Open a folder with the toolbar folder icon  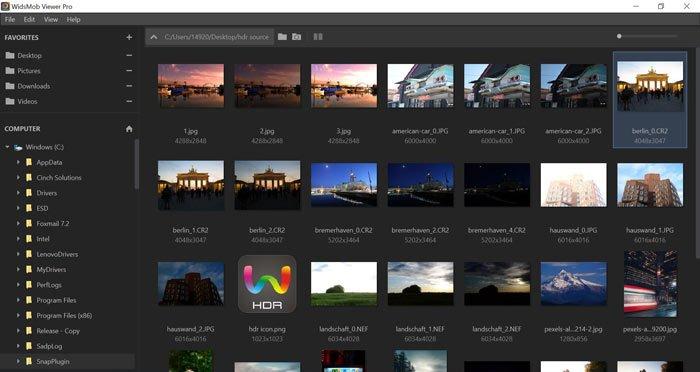(282, 37)
